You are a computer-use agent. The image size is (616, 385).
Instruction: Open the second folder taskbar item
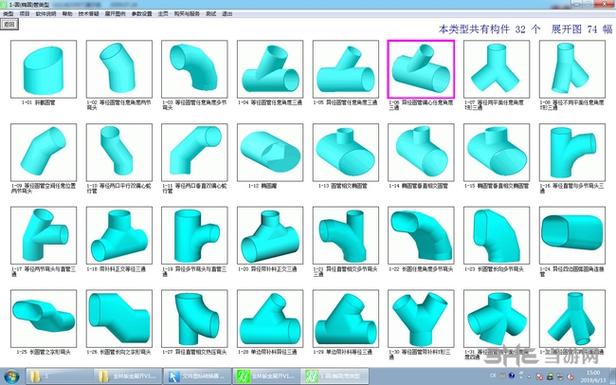coord(128,376)
